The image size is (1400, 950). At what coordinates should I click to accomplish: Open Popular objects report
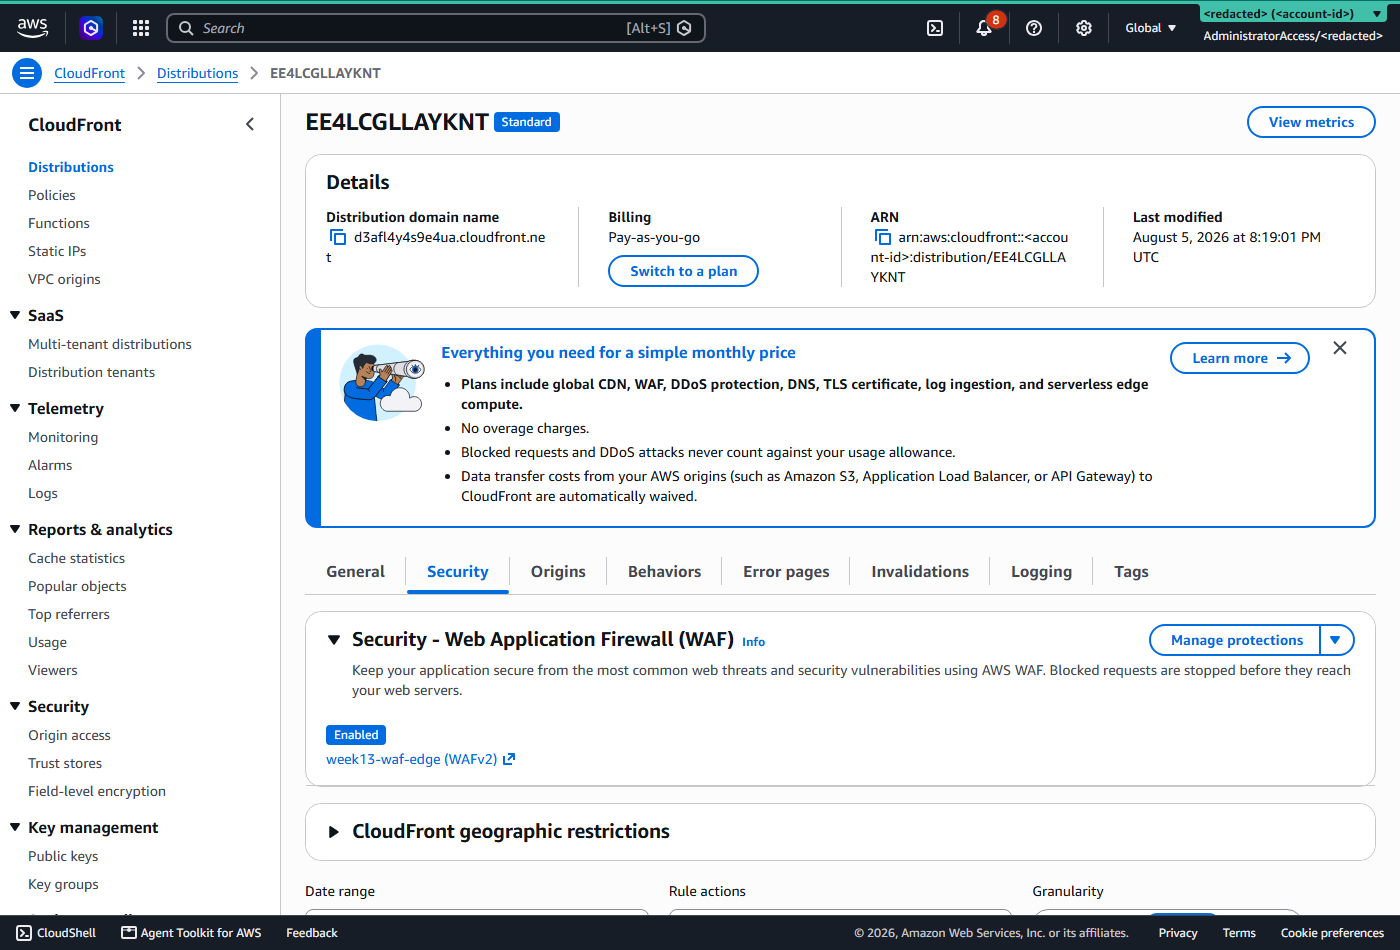77,586
